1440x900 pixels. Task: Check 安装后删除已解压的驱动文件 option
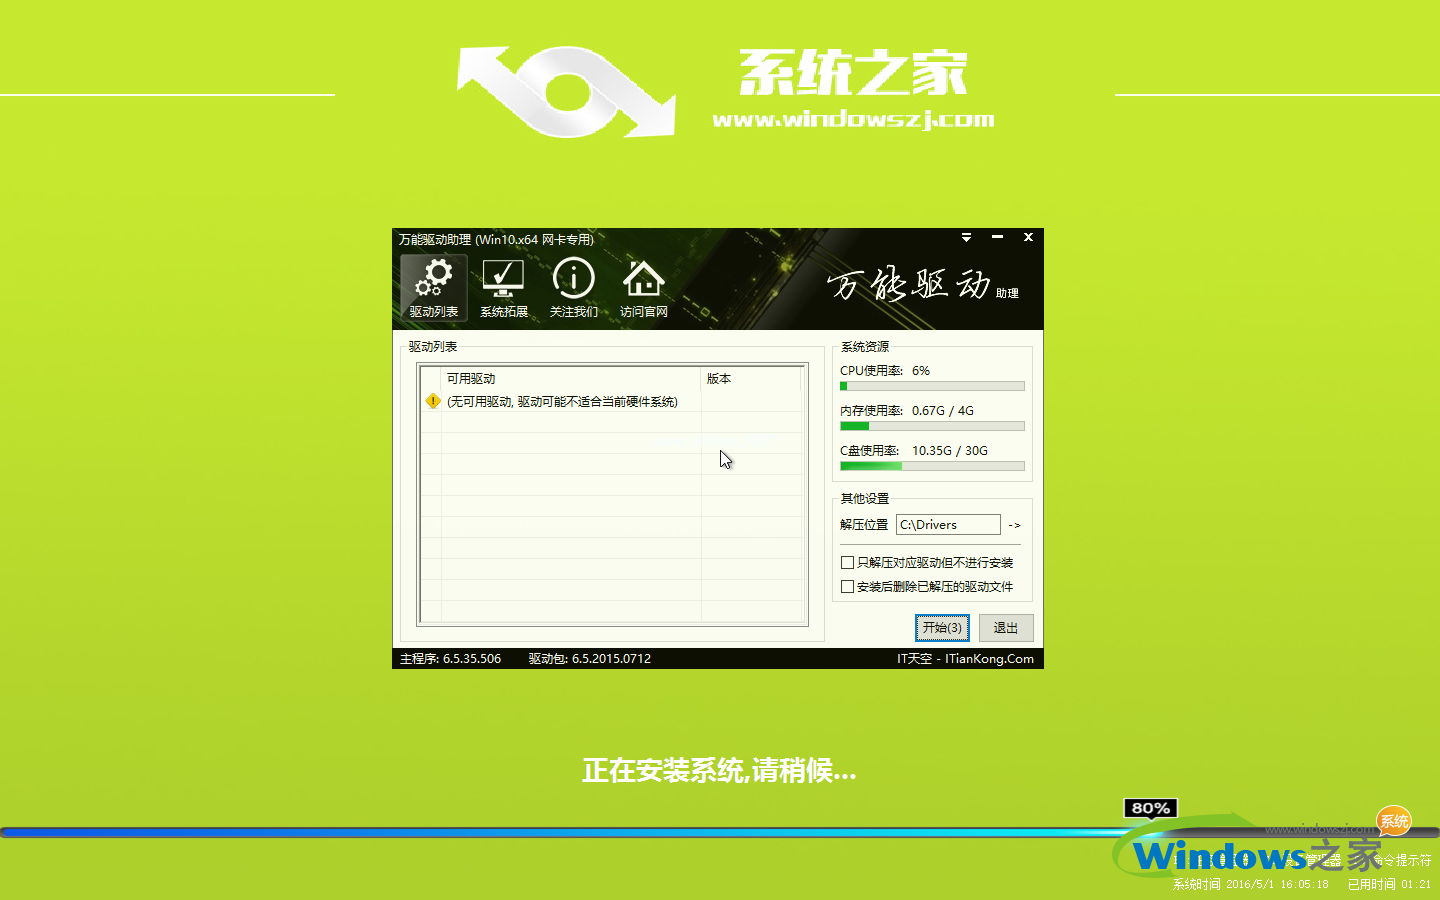(847, 586)
